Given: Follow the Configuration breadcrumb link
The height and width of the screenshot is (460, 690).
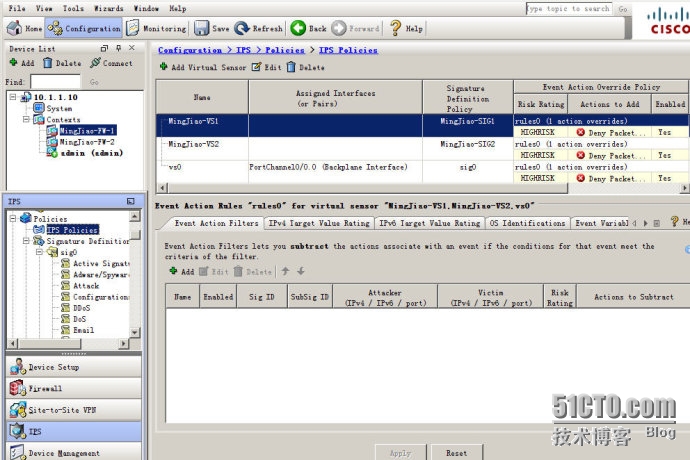Looking at the screenshot, I should (x=190, y=50).
